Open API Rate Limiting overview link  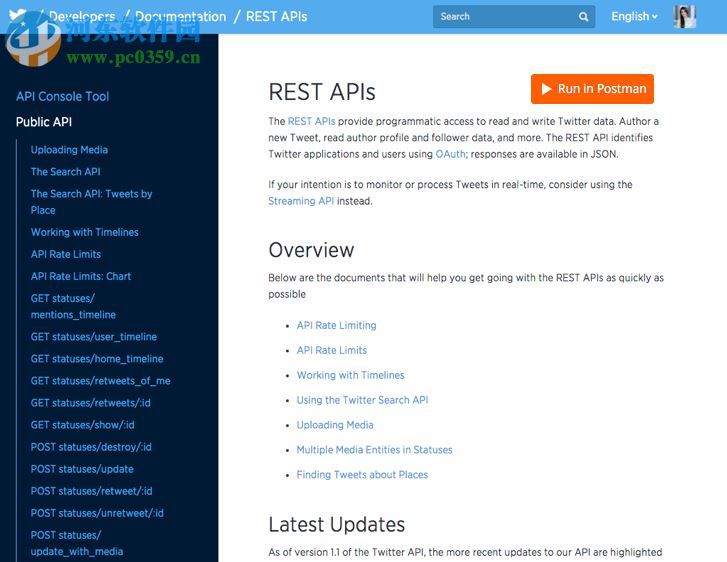[337, 326]
